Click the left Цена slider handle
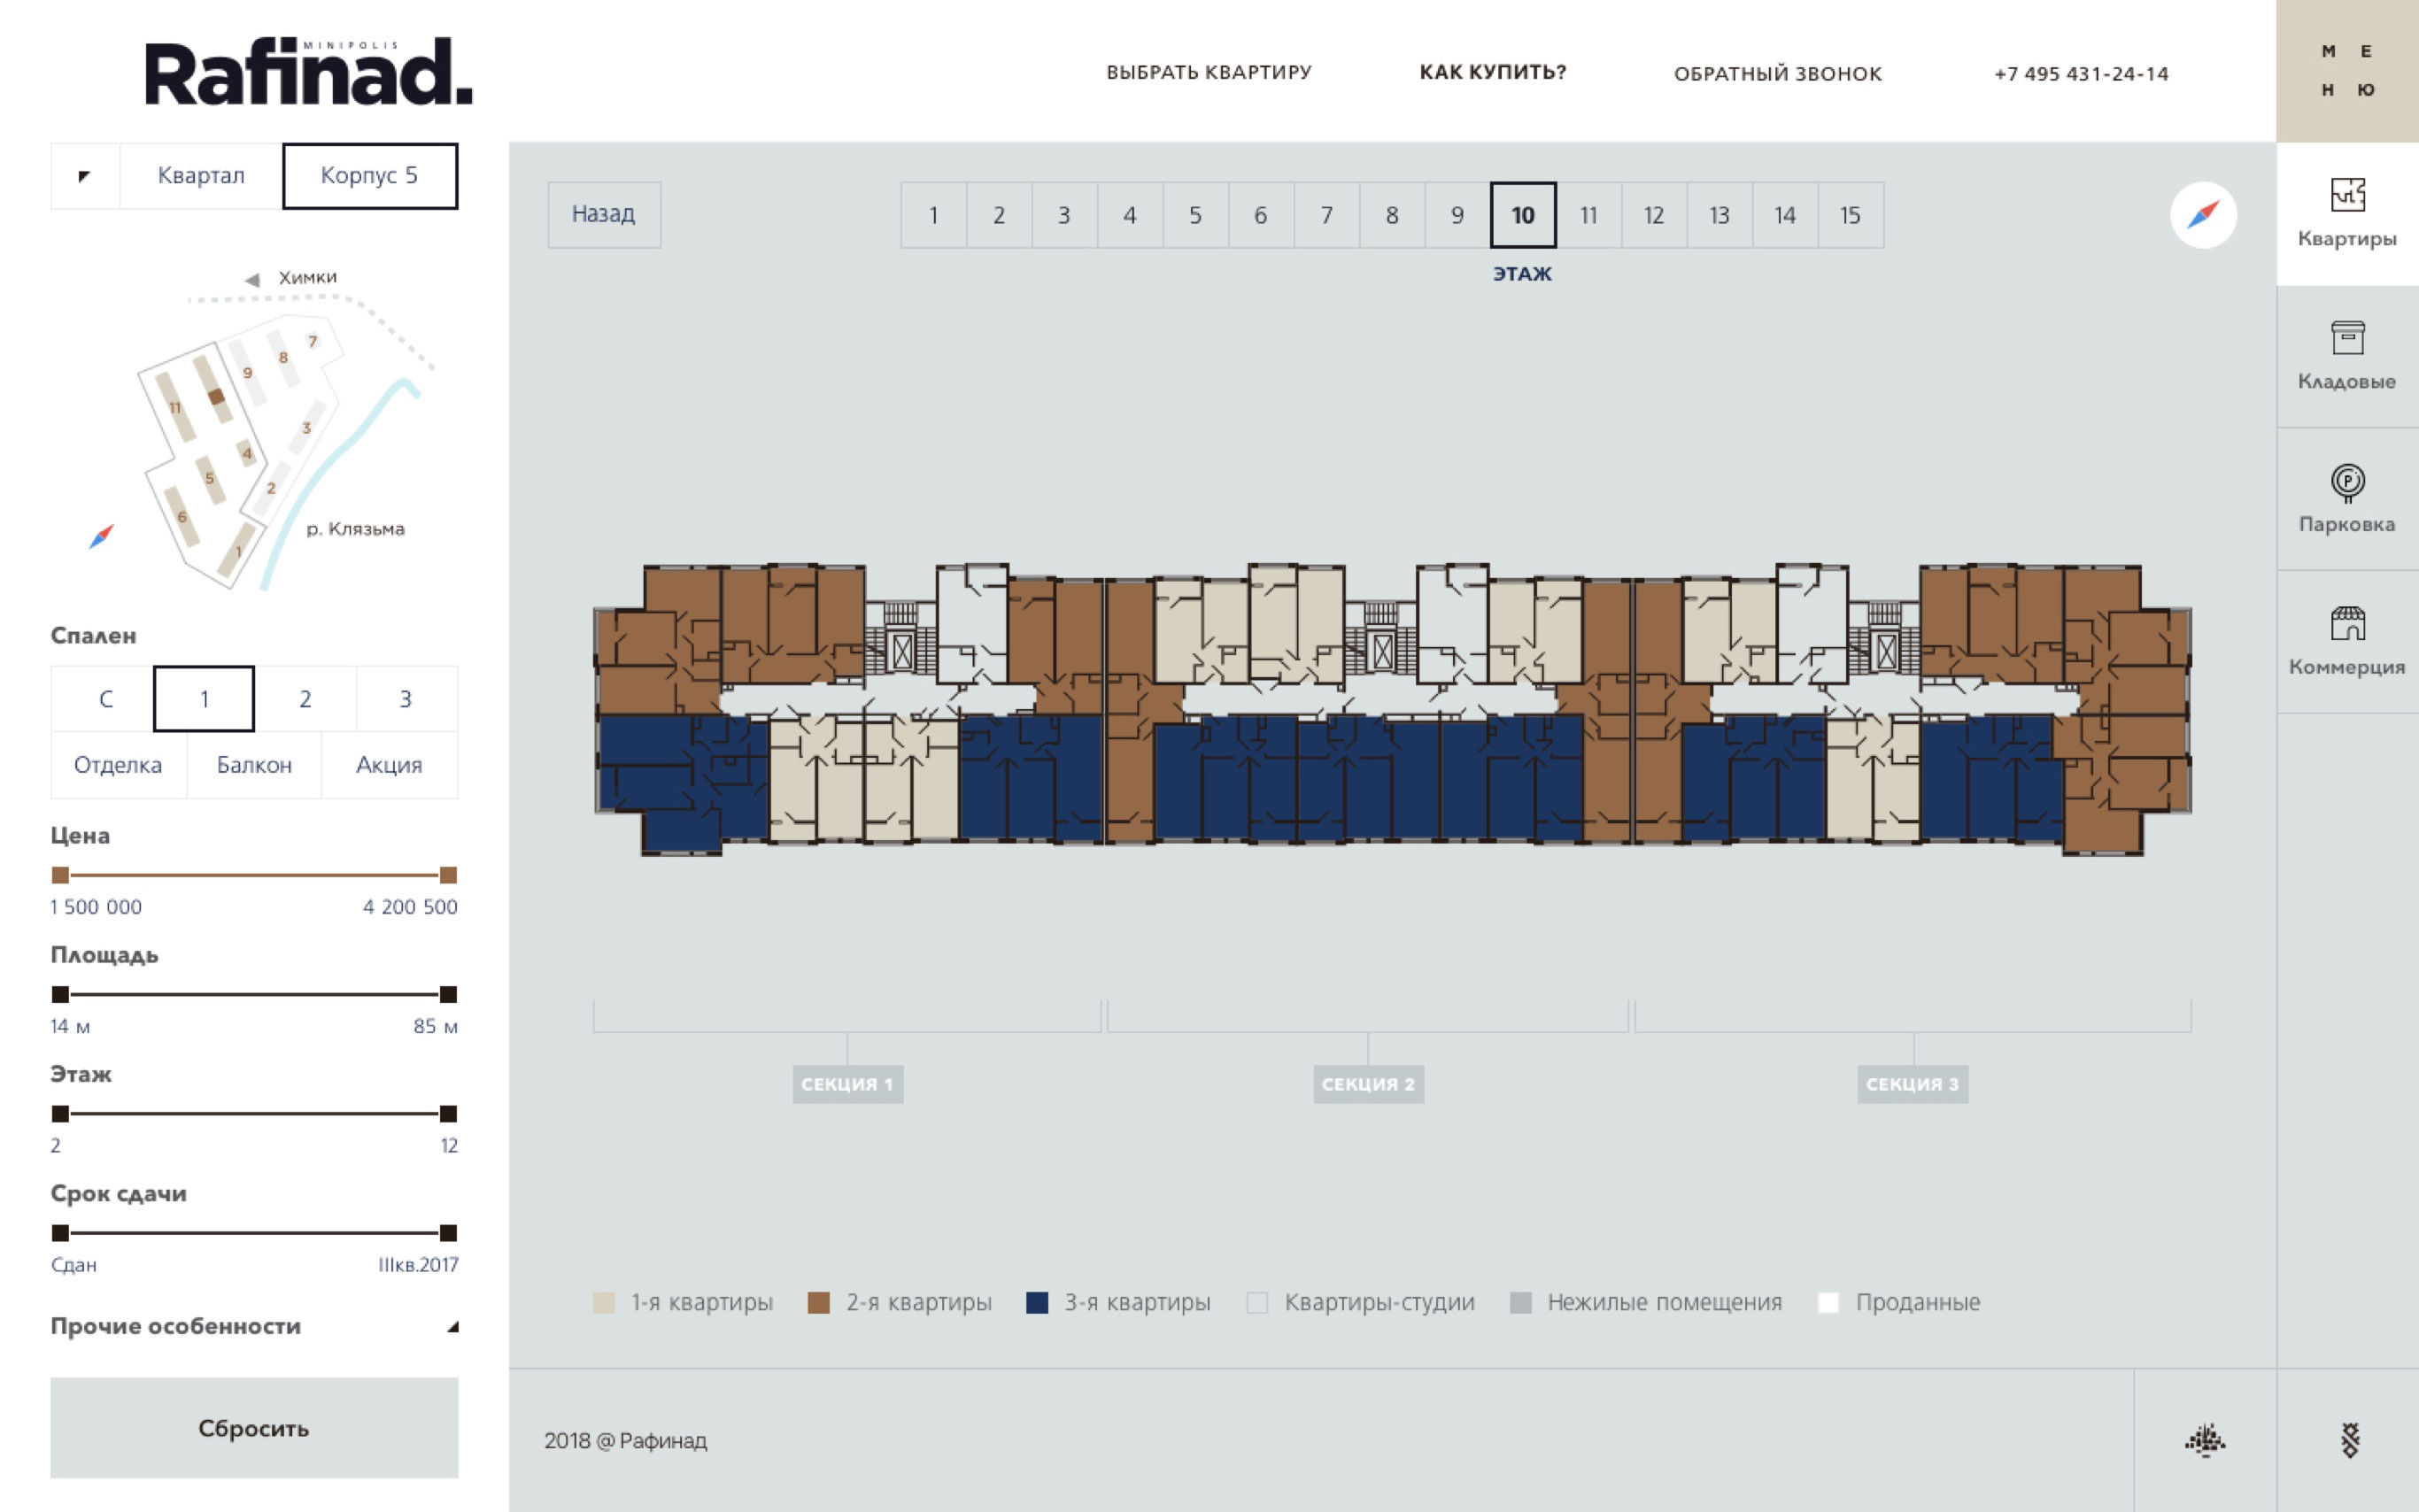Image resolution: width=2419 pixels, height=1512 pixels. tap(60, 875)
